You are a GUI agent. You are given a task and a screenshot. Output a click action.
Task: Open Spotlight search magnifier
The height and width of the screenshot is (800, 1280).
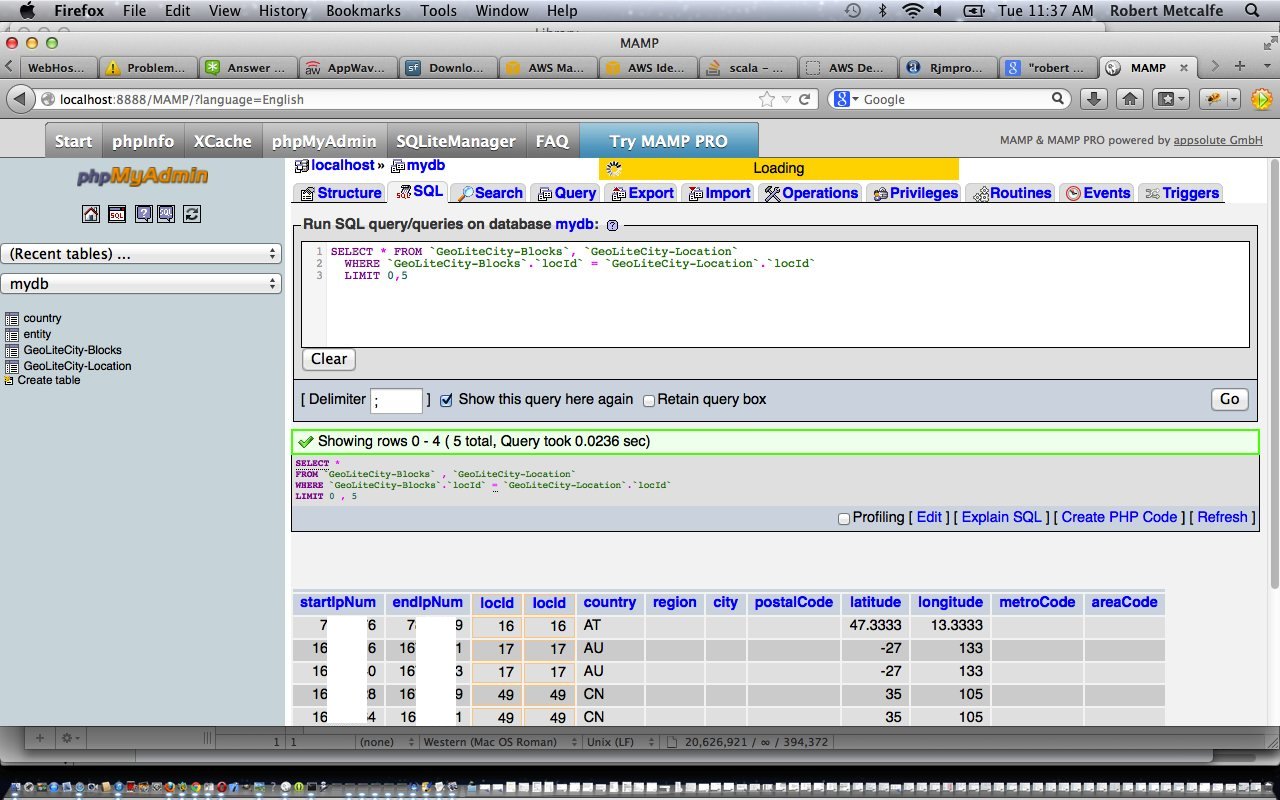1253,11
